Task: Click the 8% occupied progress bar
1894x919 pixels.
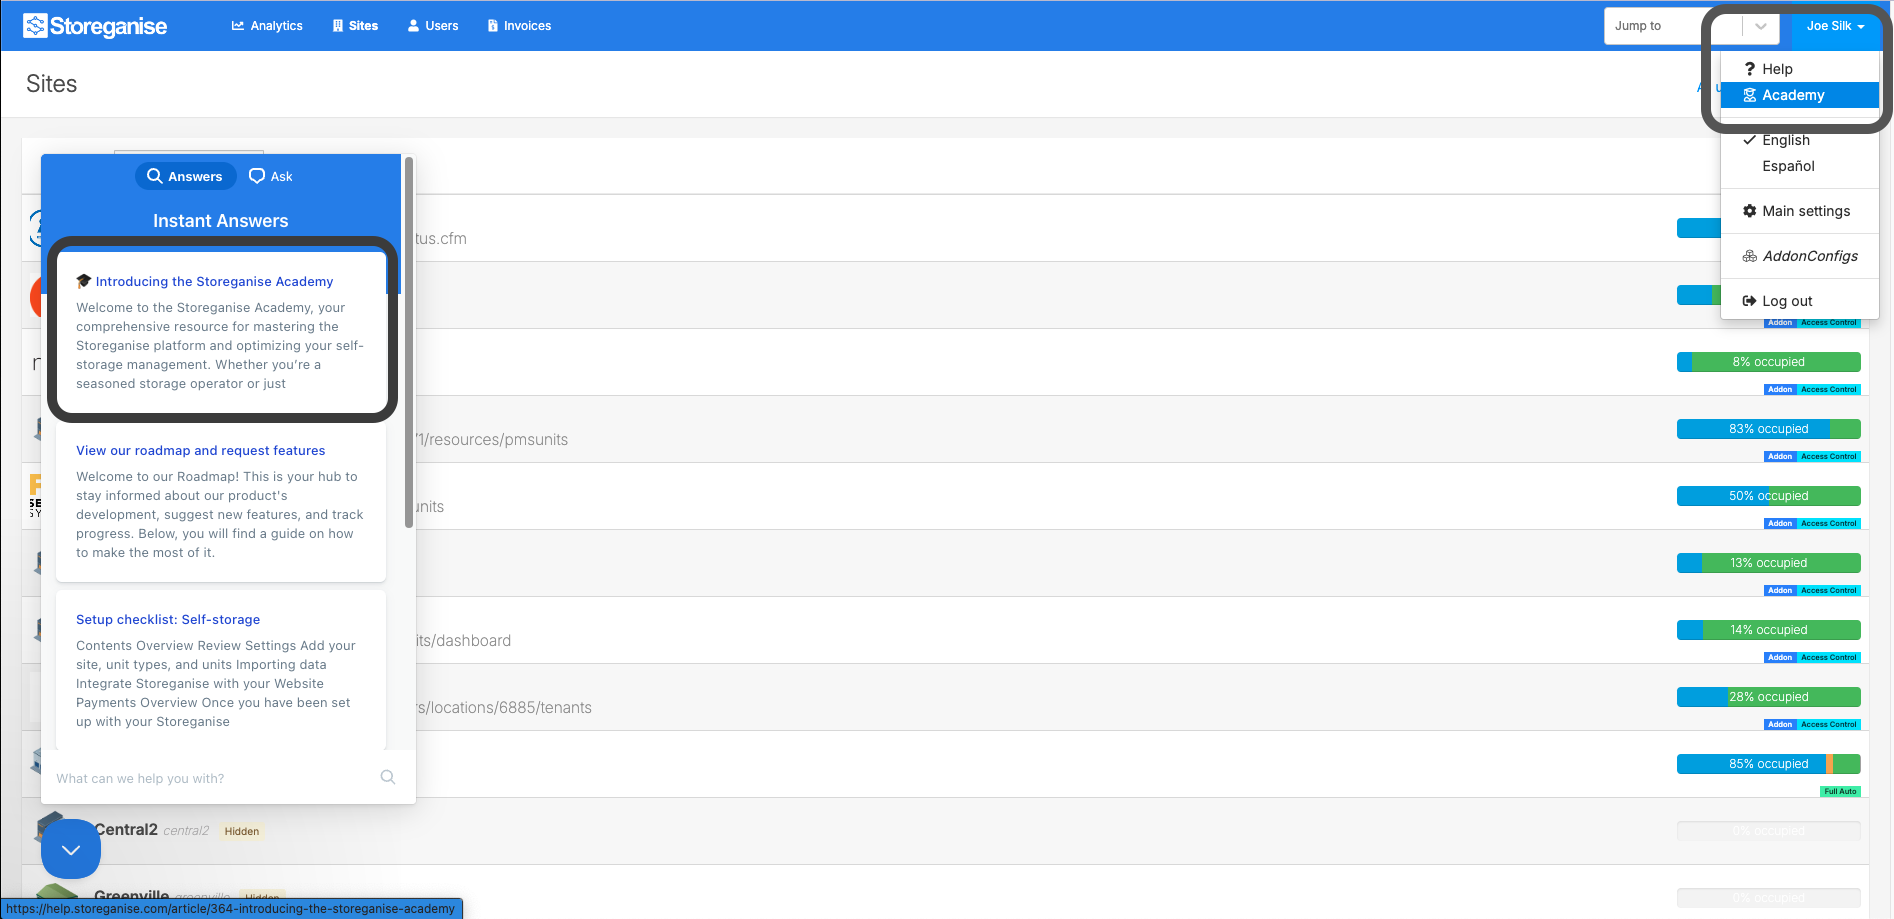Action: 1768,362
